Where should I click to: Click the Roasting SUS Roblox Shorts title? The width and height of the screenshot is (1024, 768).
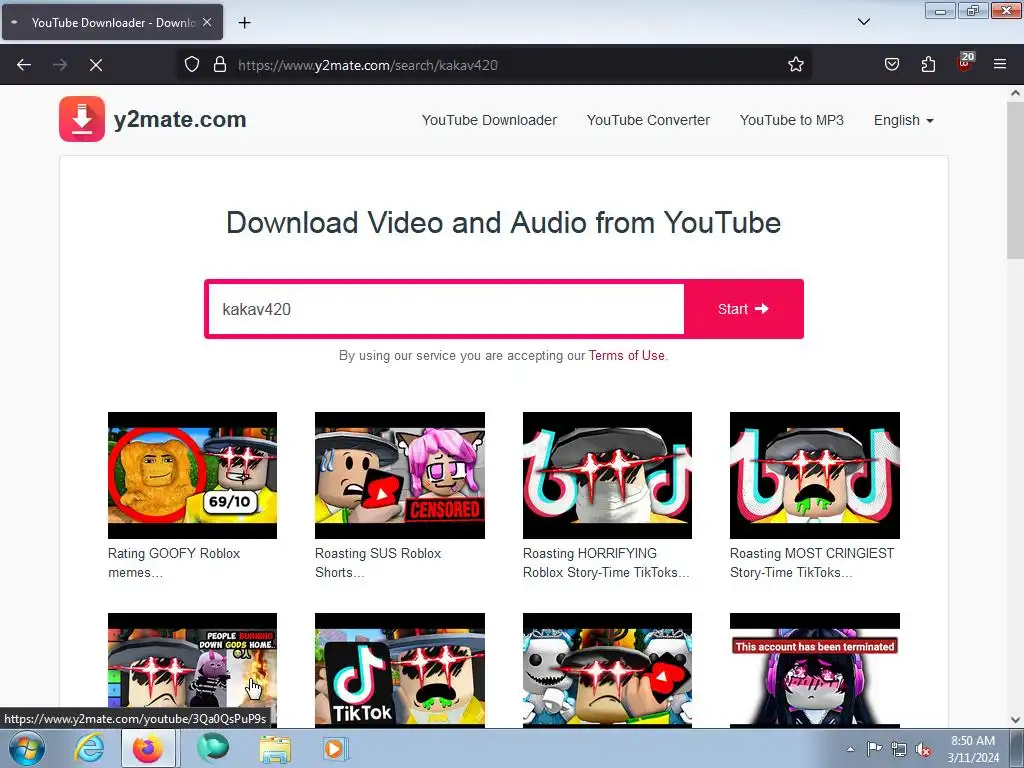click(378, 563)
